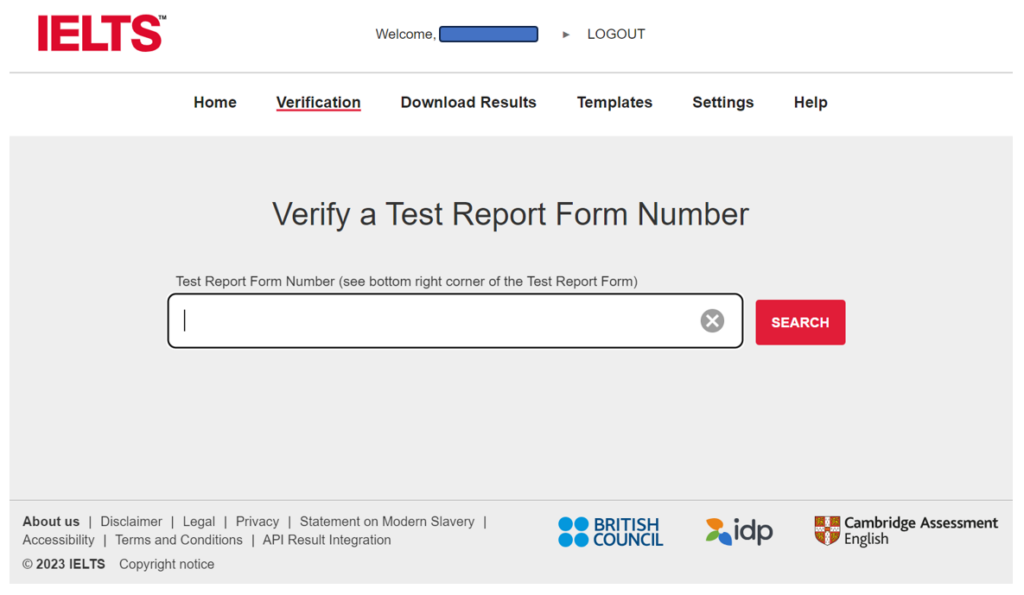The height and width of the screenshot is (595, 1024).
Task: View the Privacy policy link
Action: [x=257, y=521]
